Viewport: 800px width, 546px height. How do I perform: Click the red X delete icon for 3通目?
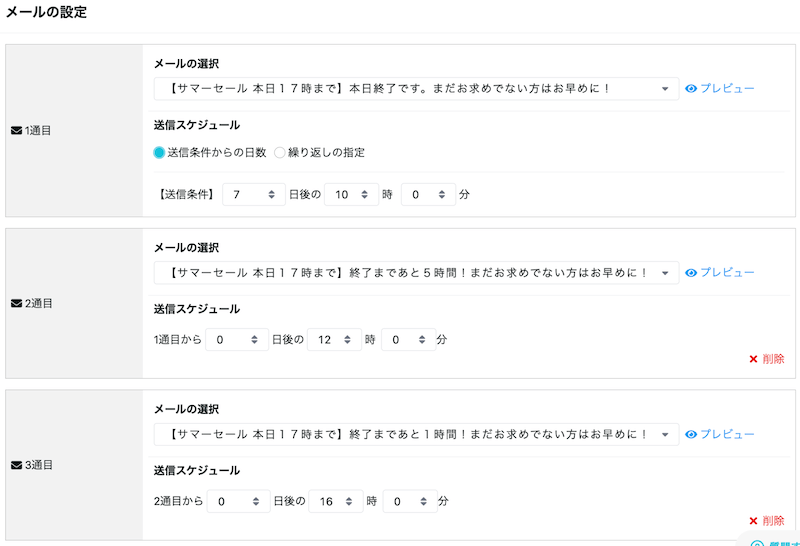point(753,521)
